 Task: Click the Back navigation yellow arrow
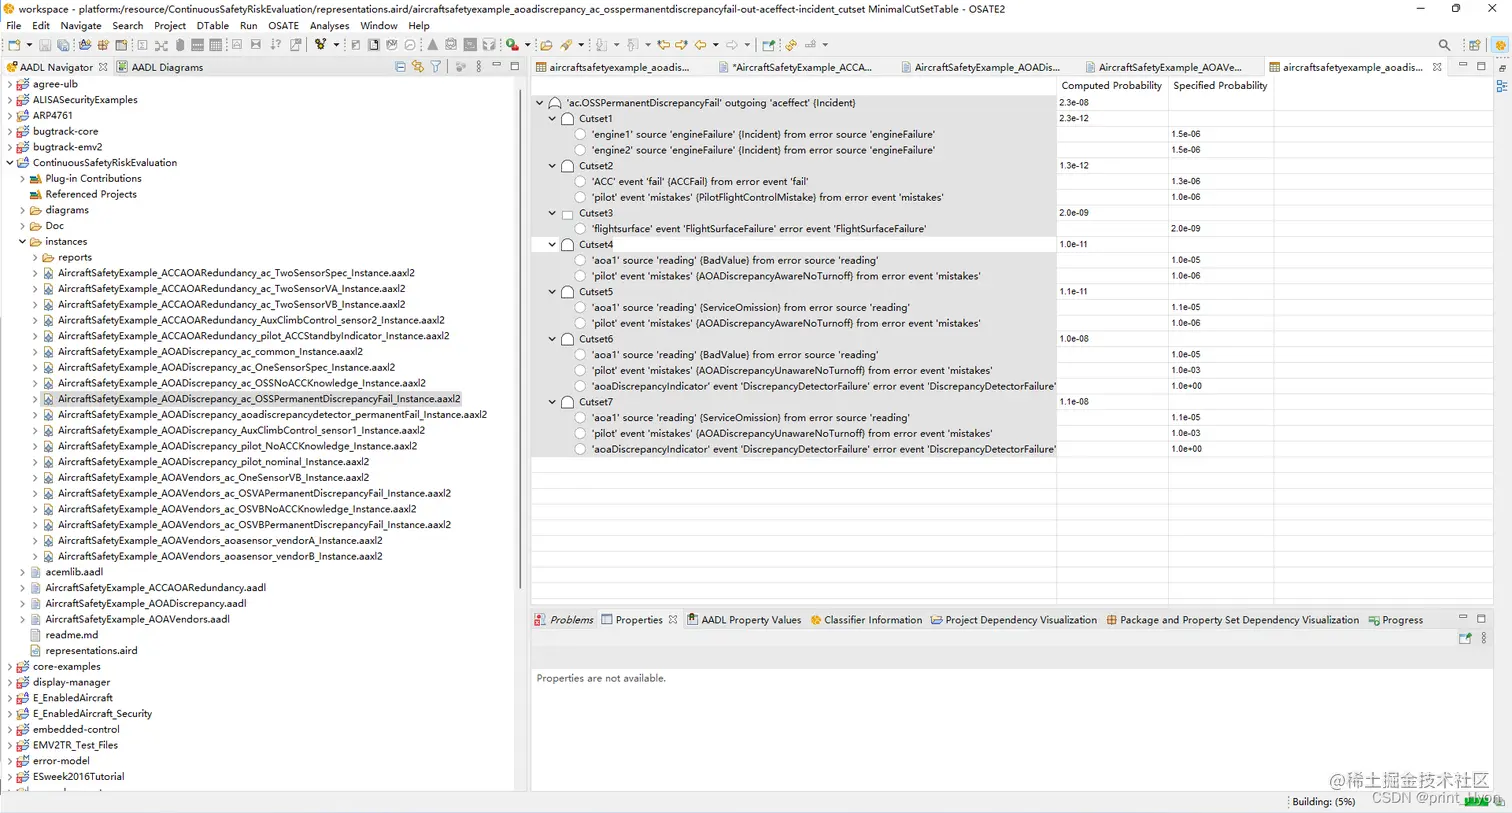click(701, 45)
